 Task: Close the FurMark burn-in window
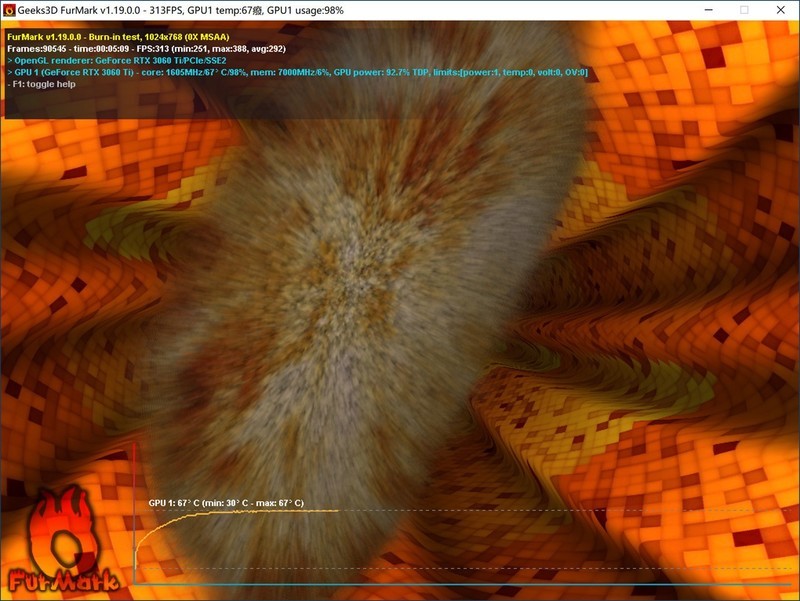[x=781, y=10]
